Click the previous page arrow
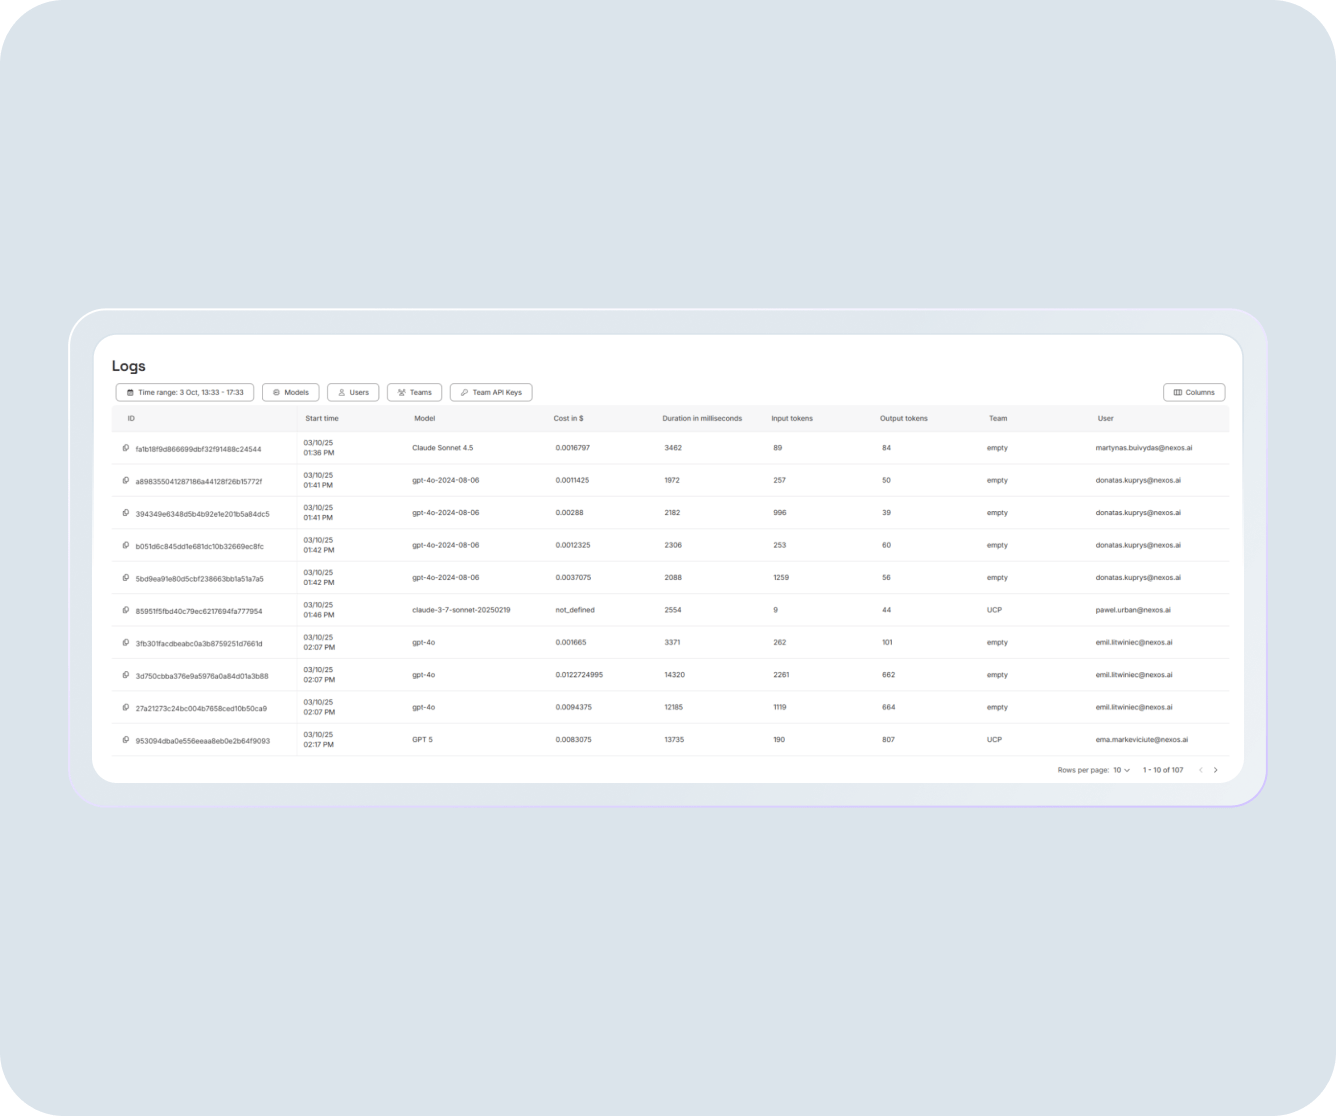1336x1116 pixels. (x=1200, y=770)
